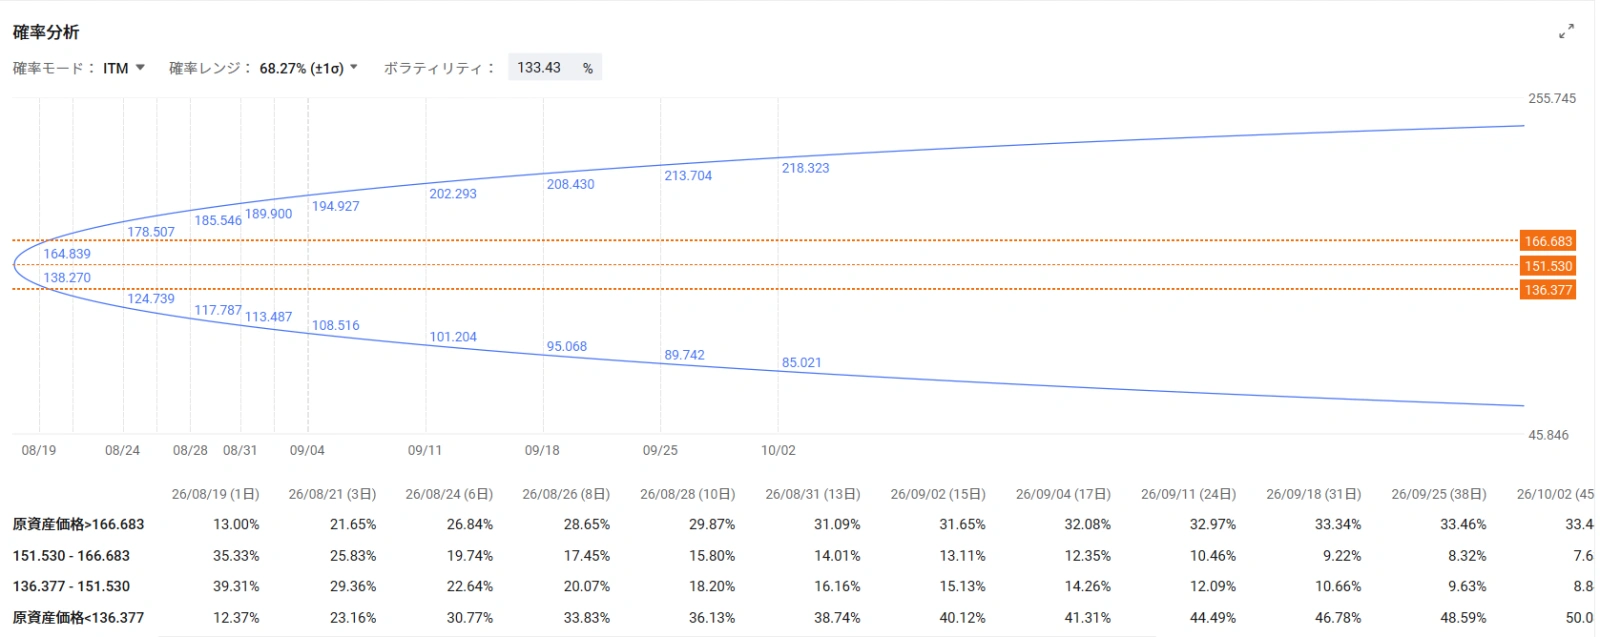Click the lower bound value 108.516
This screenshot has width=1600, height=637.
[x=336, y=325]
